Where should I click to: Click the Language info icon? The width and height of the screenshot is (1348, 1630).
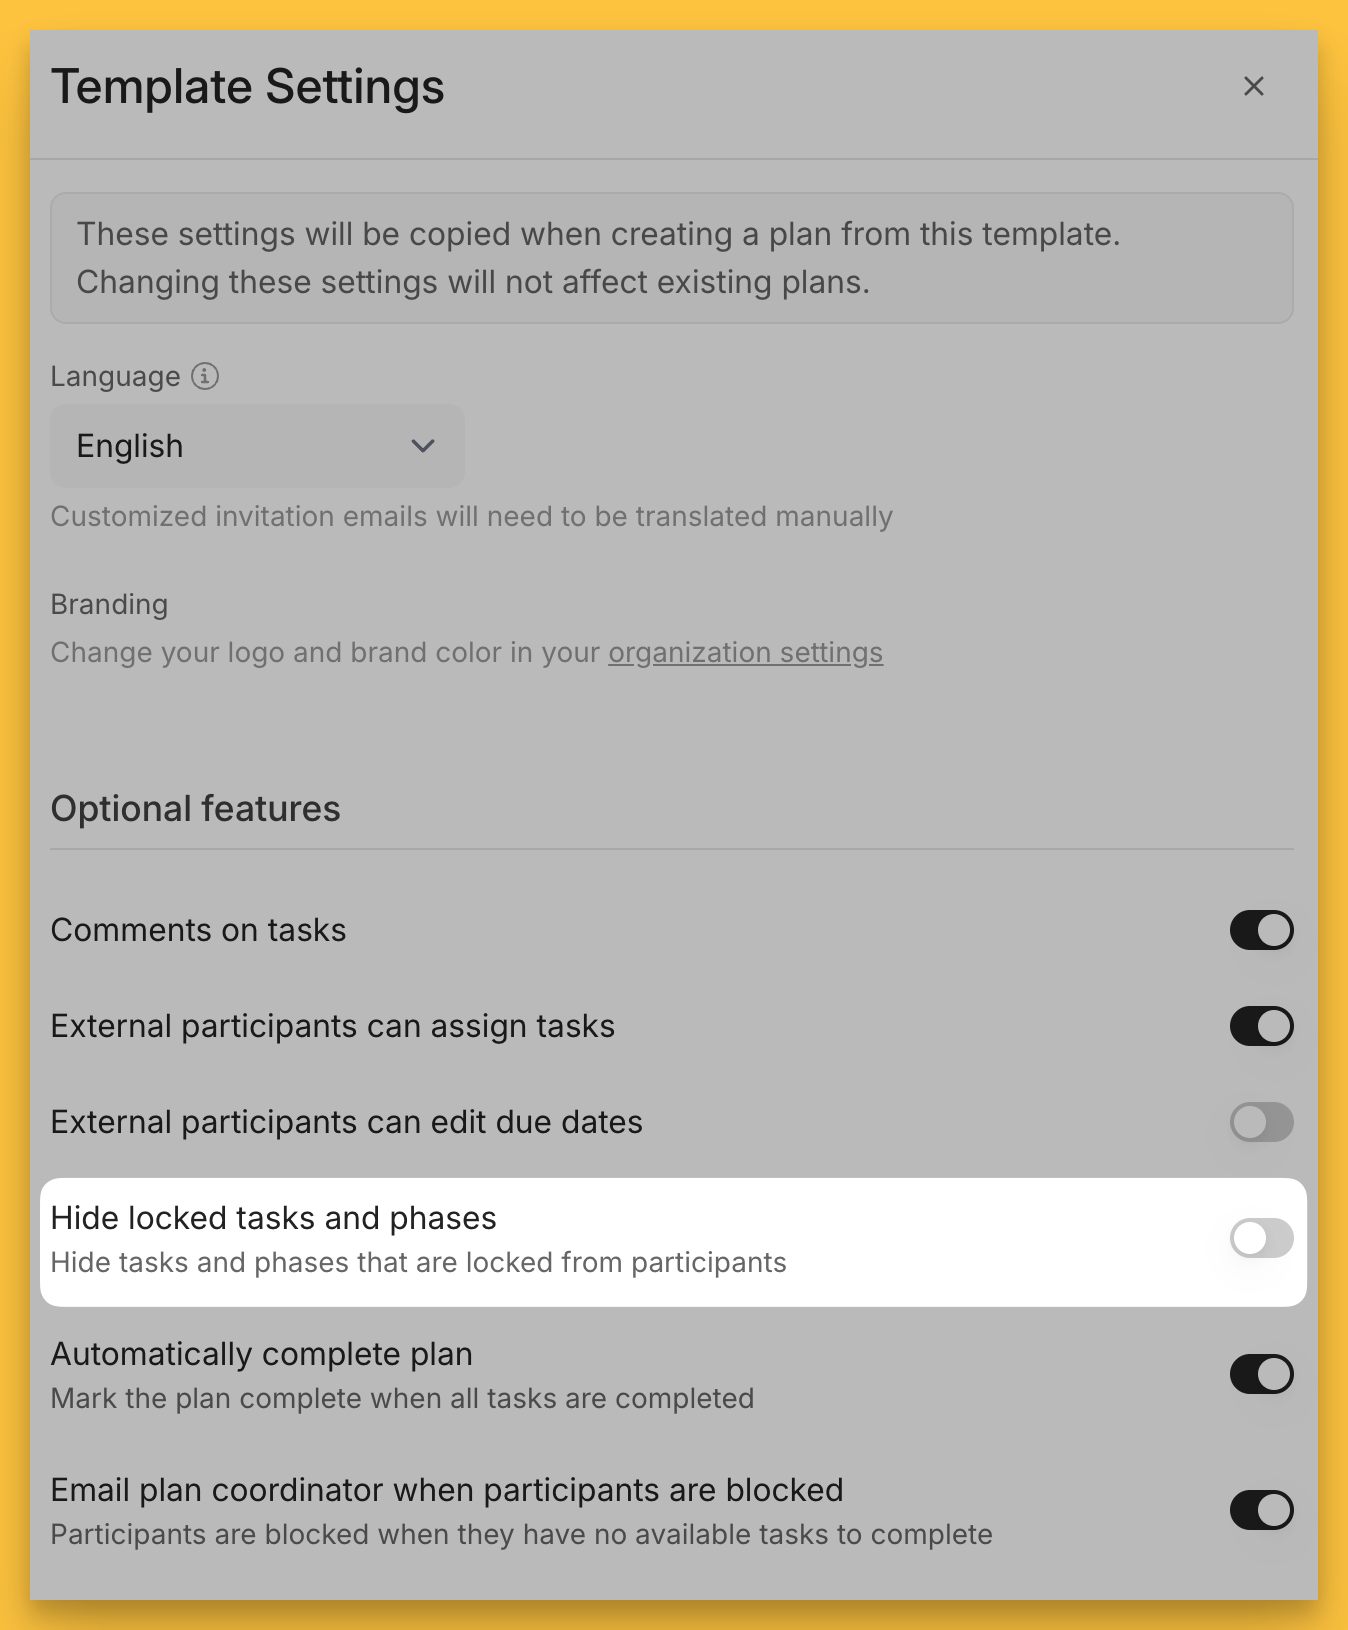[x=205, y=376]
